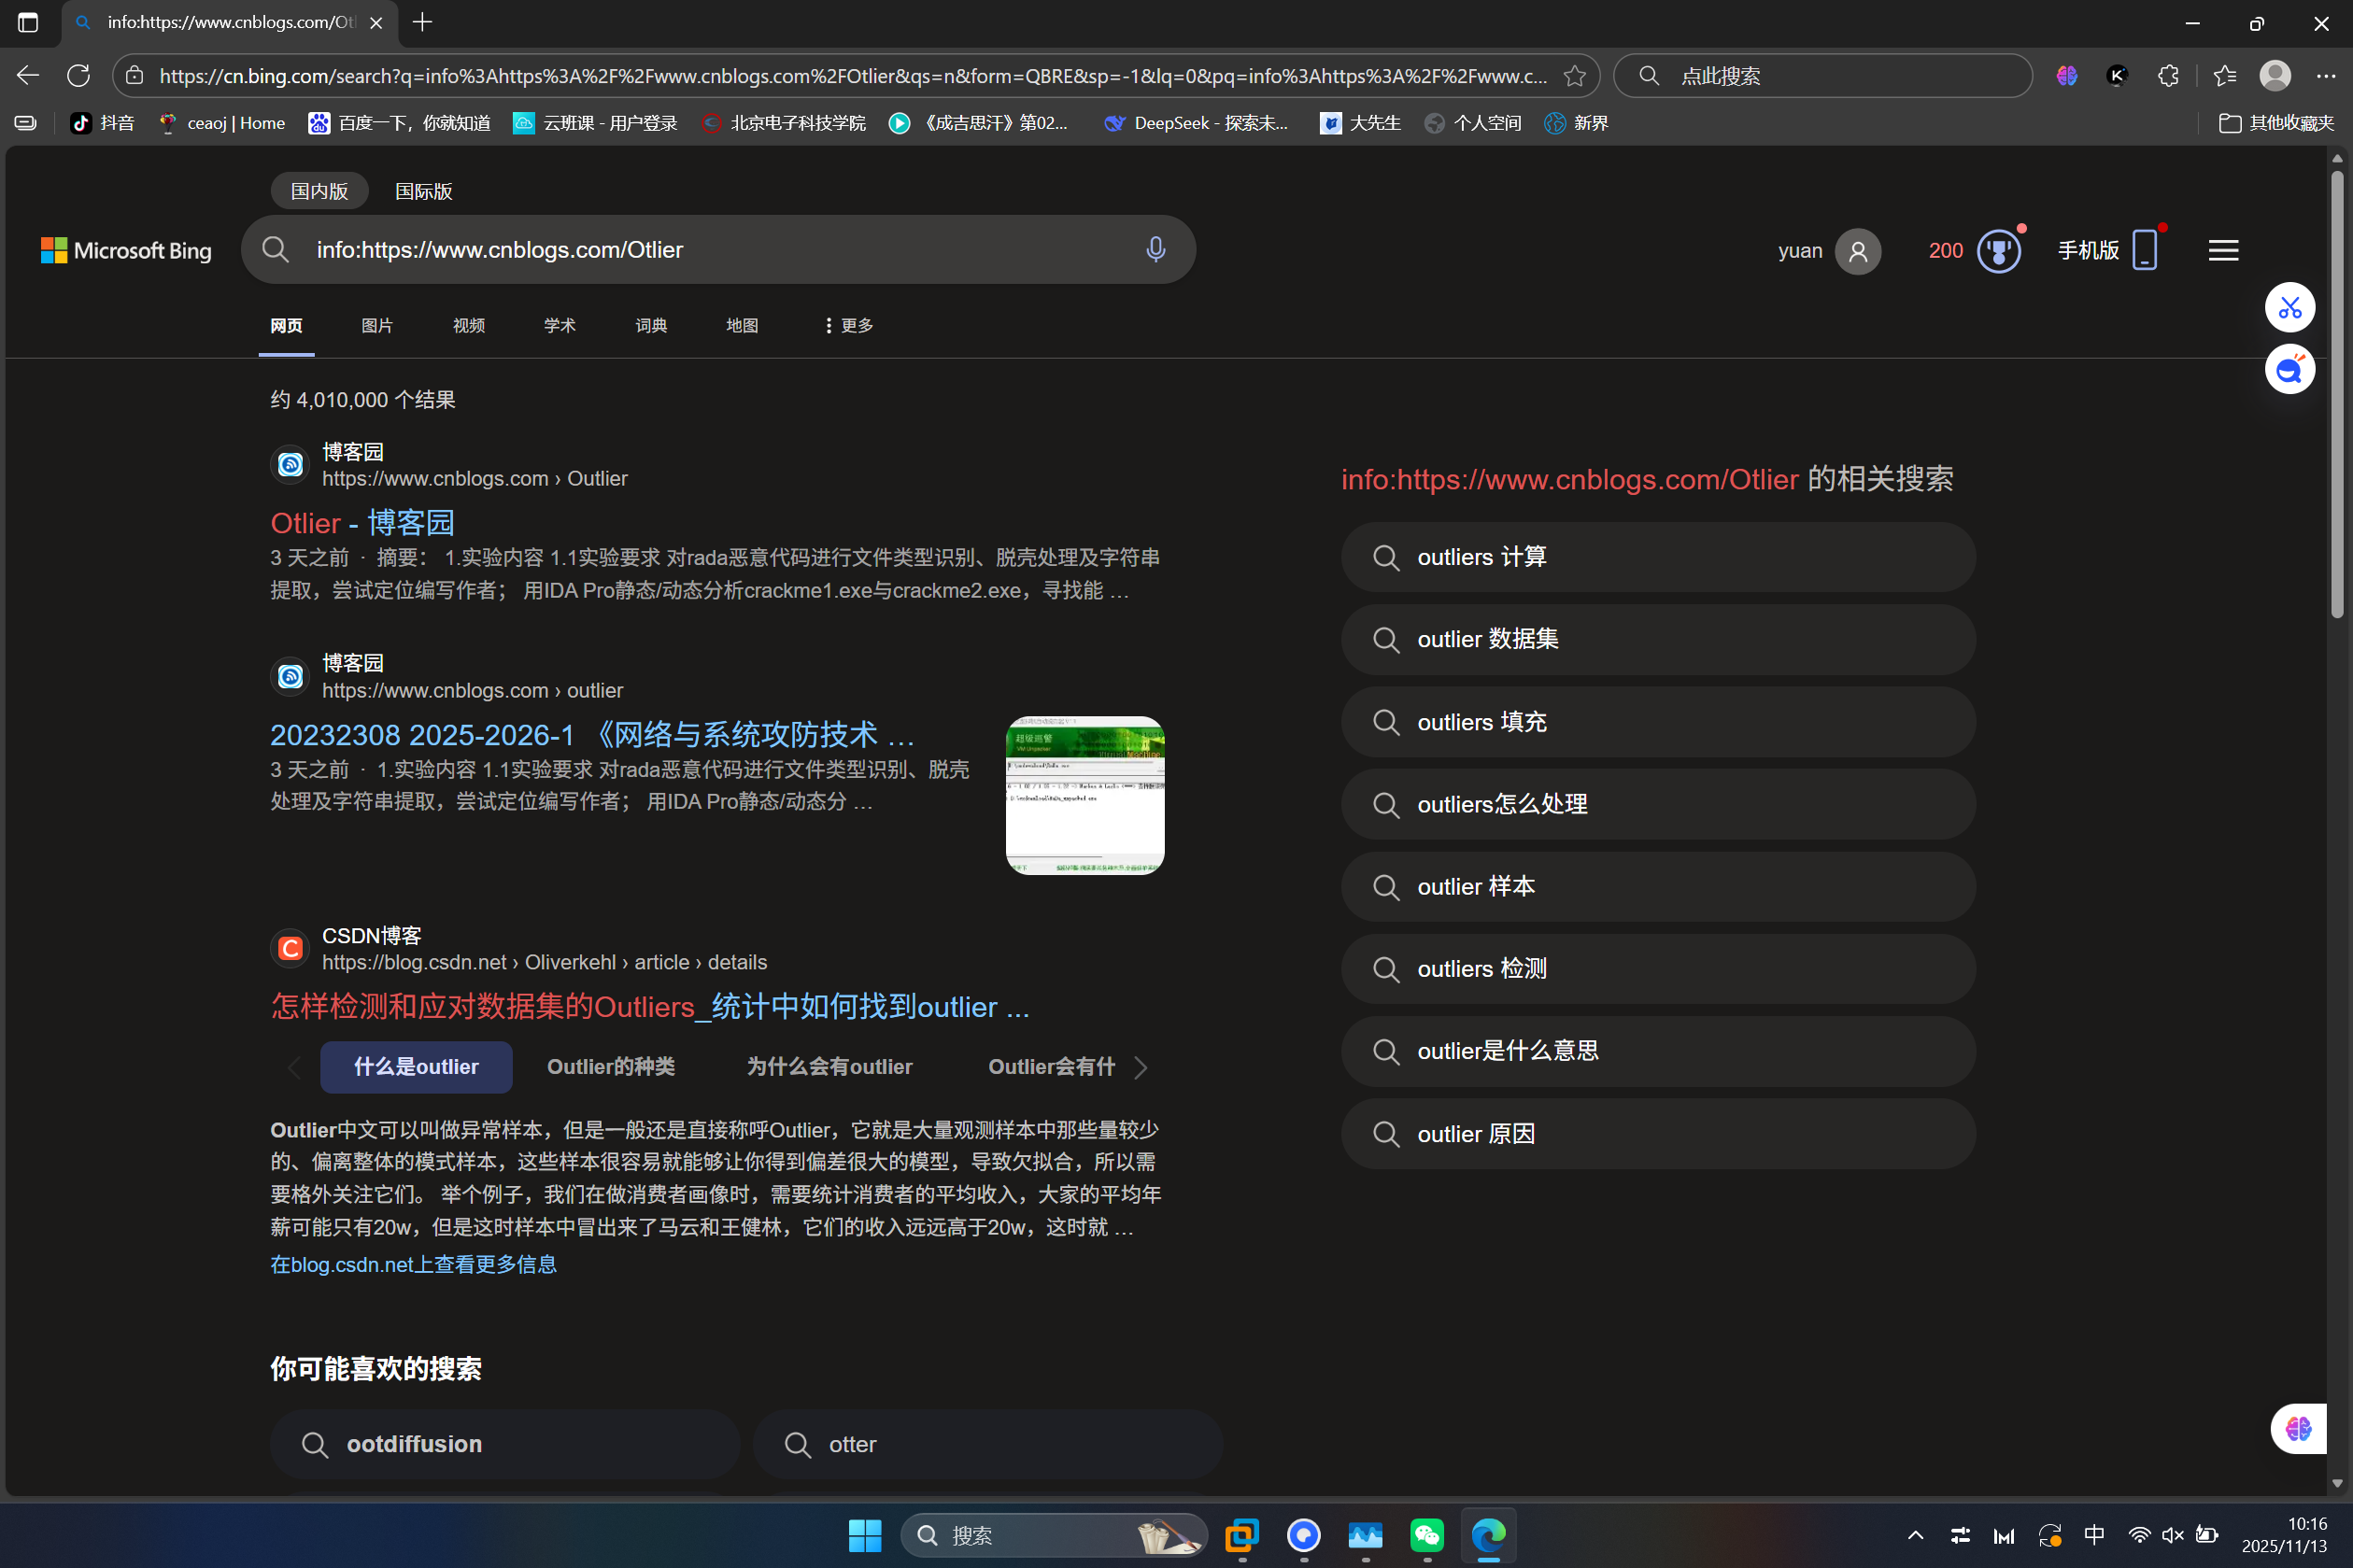
Task: Click the yuan profile avatar icon
Action: pos(1858,251)
